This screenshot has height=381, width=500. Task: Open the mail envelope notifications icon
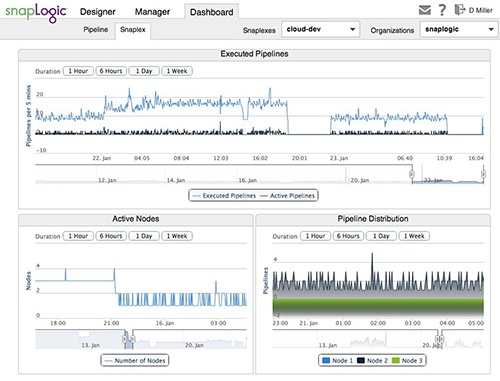425,10
